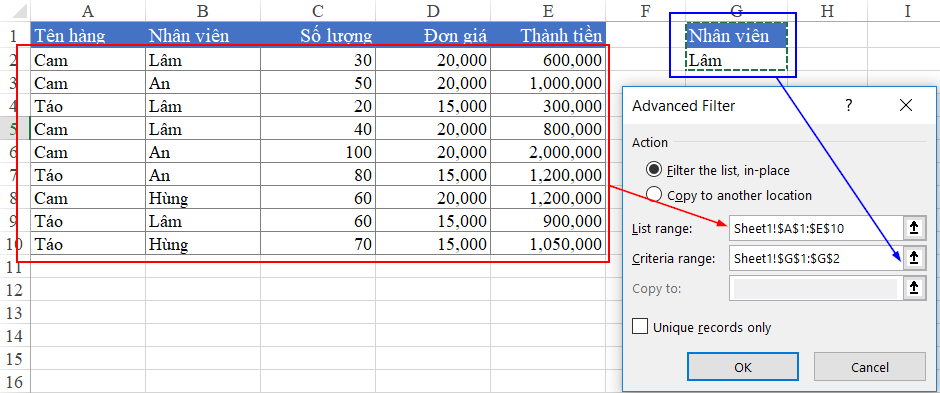This screenshot has width=940, height=393.
Task: Select column D header
Action: [433, 11]
